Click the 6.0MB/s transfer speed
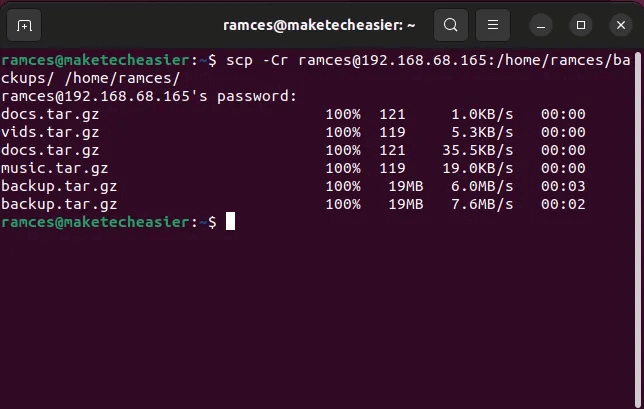This screenshot has height=409, width=644. click(482, 186)
